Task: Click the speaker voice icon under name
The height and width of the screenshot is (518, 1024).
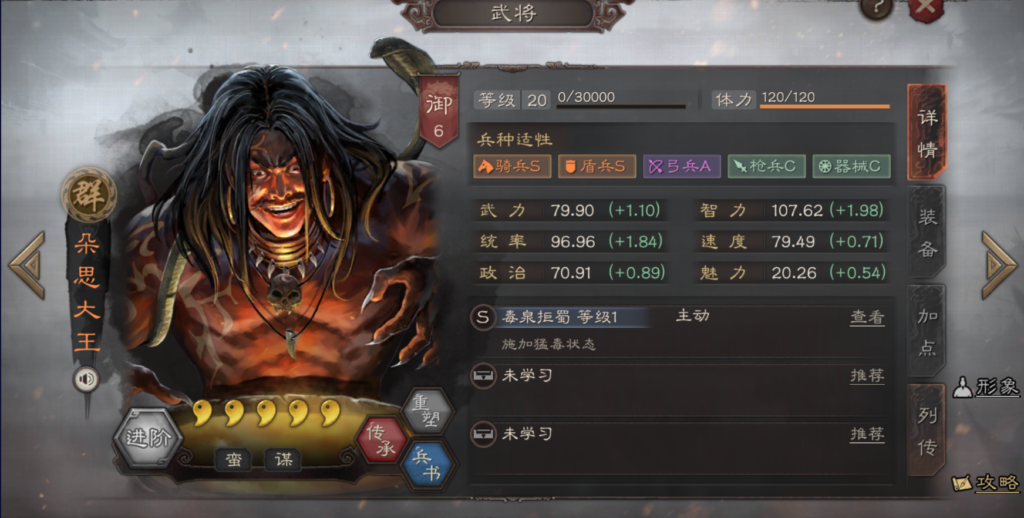Action: pos(86,379)
